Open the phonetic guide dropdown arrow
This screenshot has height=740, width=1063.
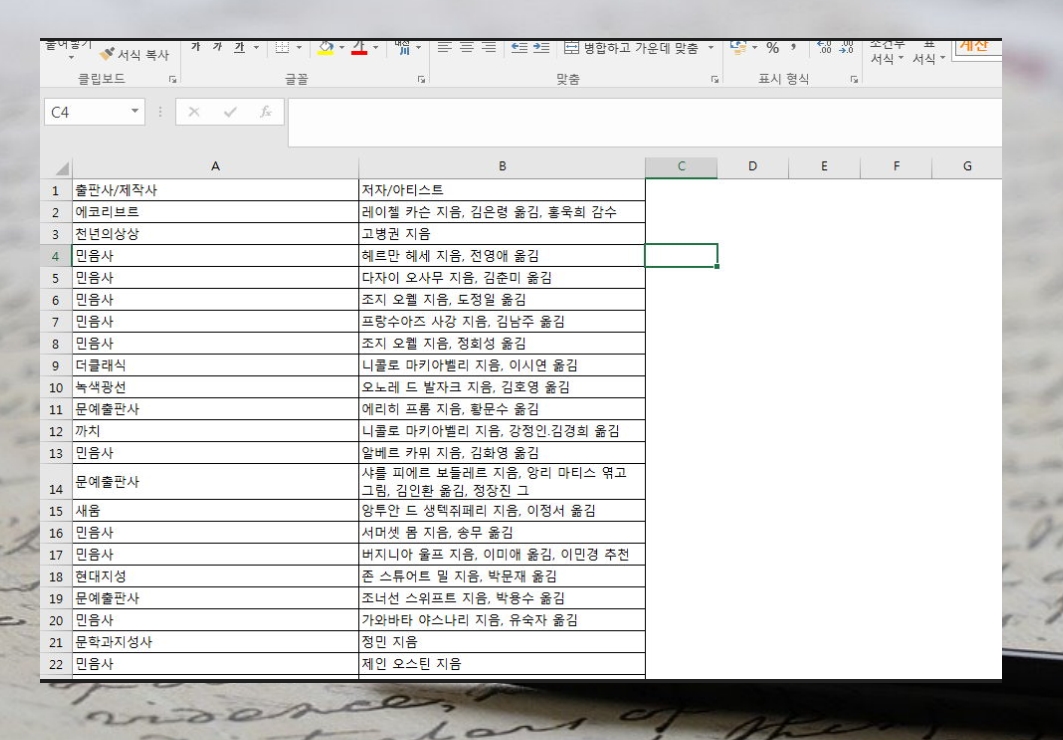click(x=418, y=47)
